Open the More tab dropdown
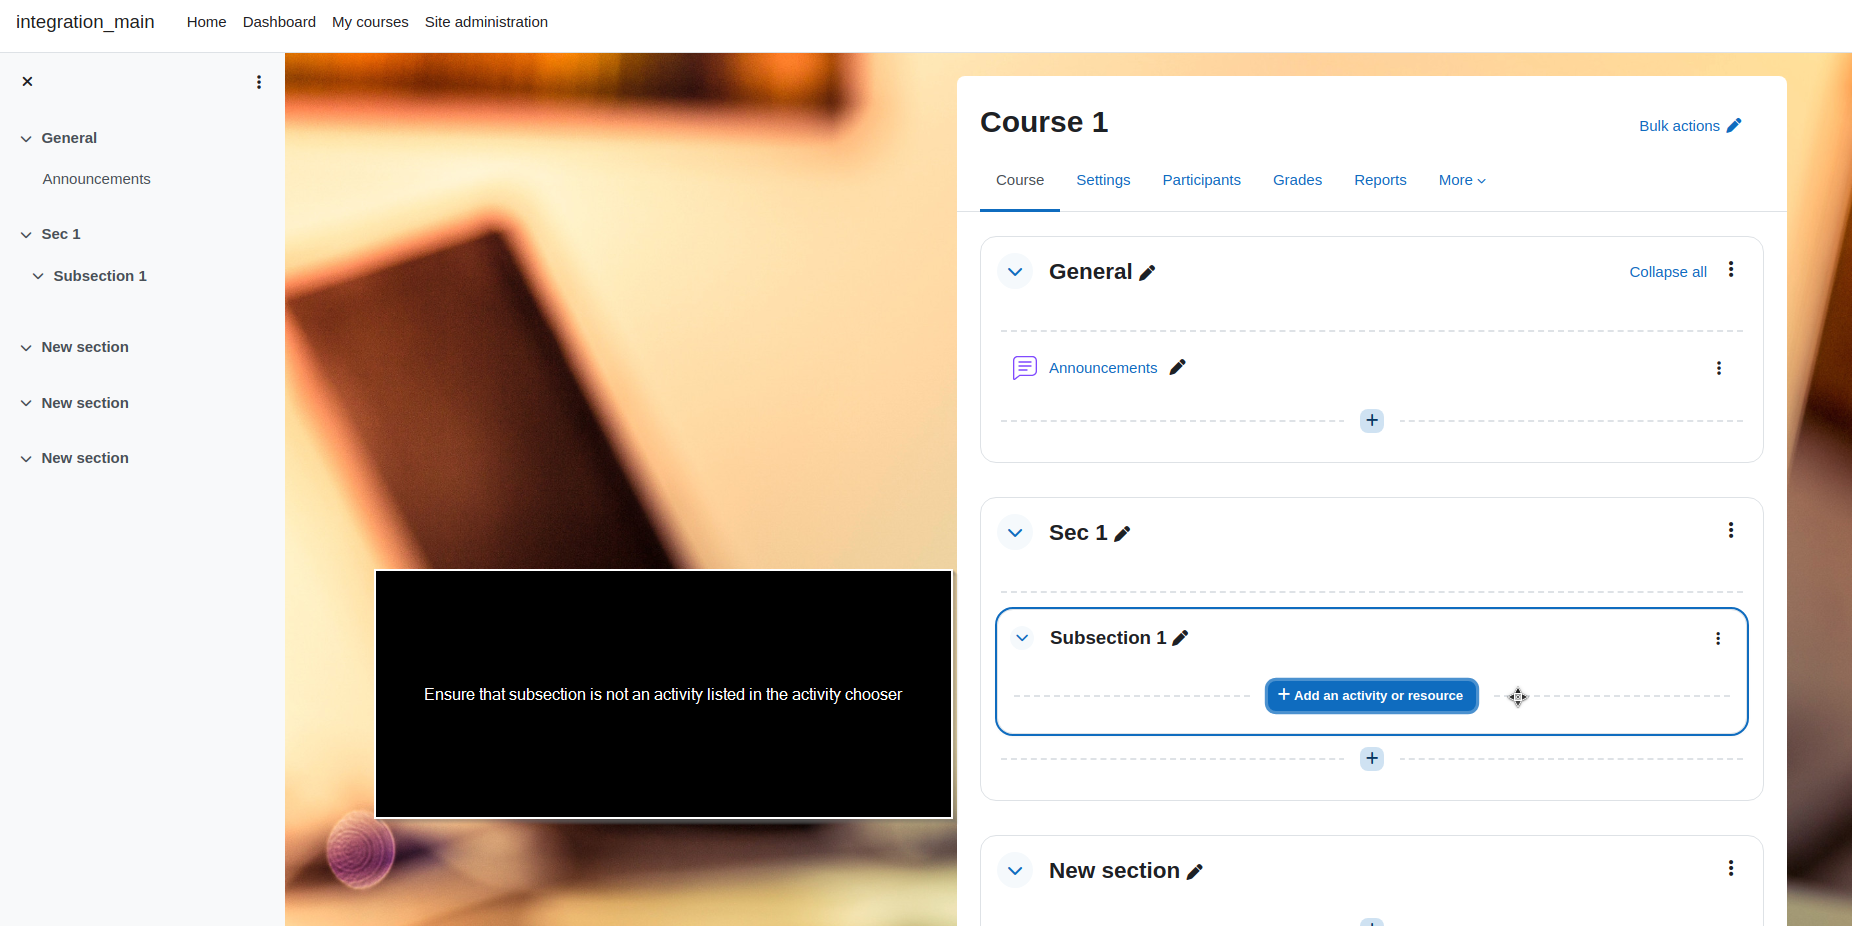 [x=1462, y=180]
